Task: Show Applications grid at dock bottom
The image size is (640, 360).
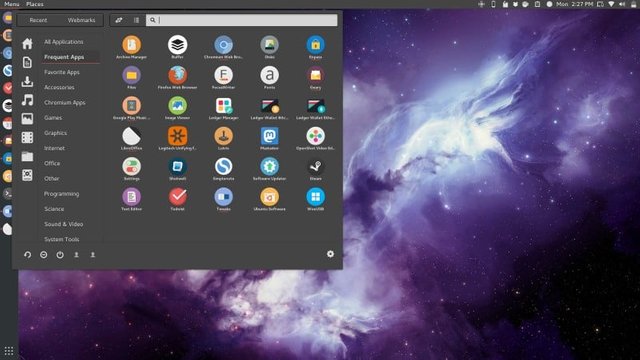Action: pyautogui.click(x=9, y=351)
